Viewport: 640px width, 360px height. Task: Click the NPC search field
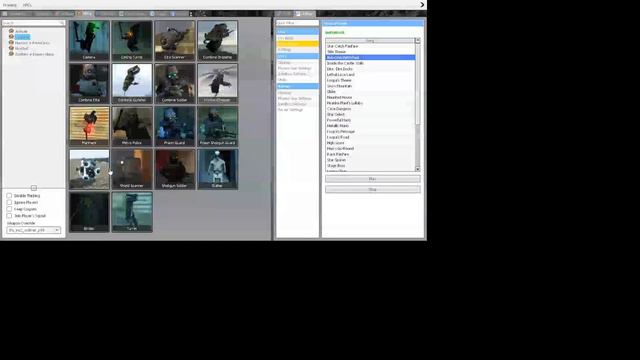[33, 23]
